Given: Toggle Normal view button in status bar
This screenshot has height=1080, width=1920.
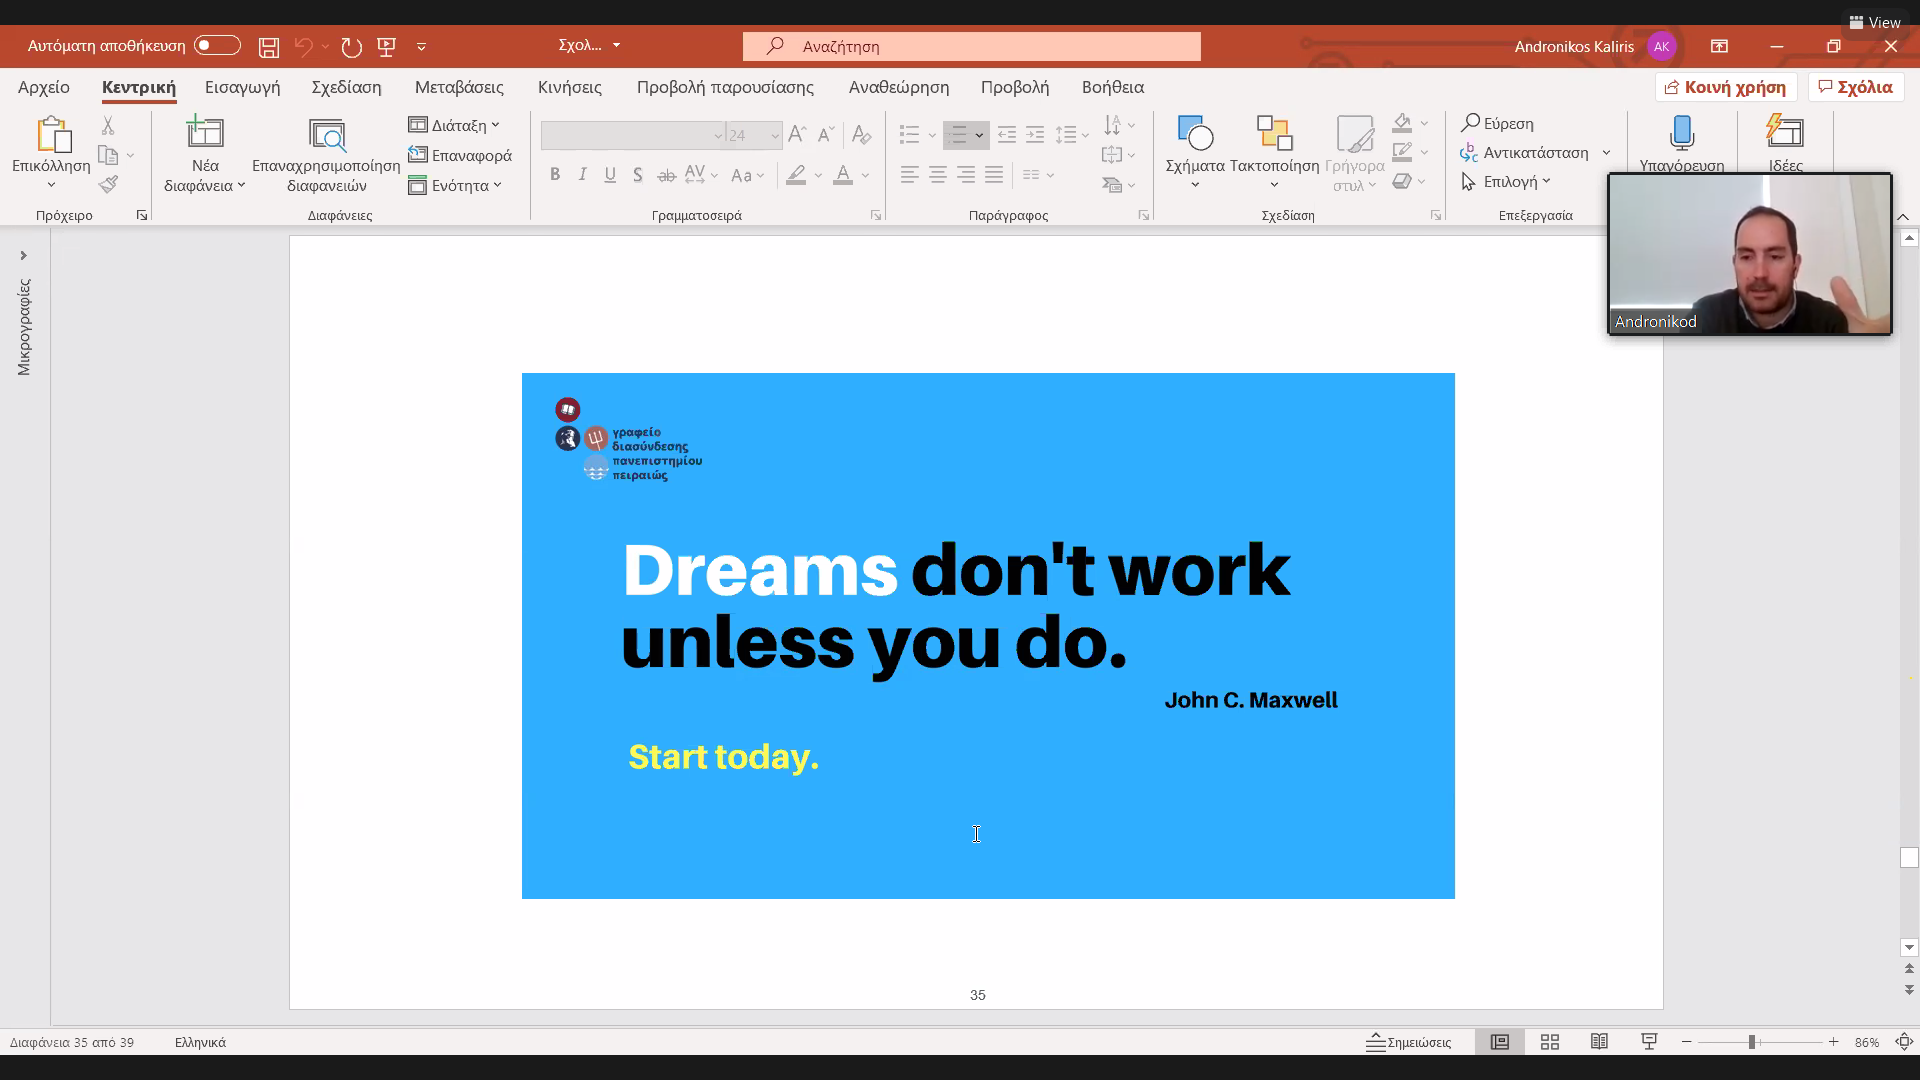Looking at the screenshot, I should 1500,1042.
